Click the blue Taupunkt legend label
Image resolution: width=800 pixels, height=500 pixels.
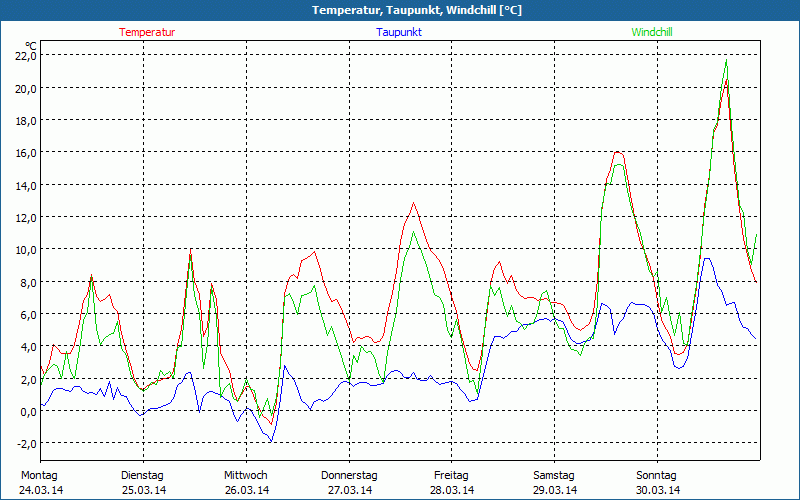coord(399,32)
